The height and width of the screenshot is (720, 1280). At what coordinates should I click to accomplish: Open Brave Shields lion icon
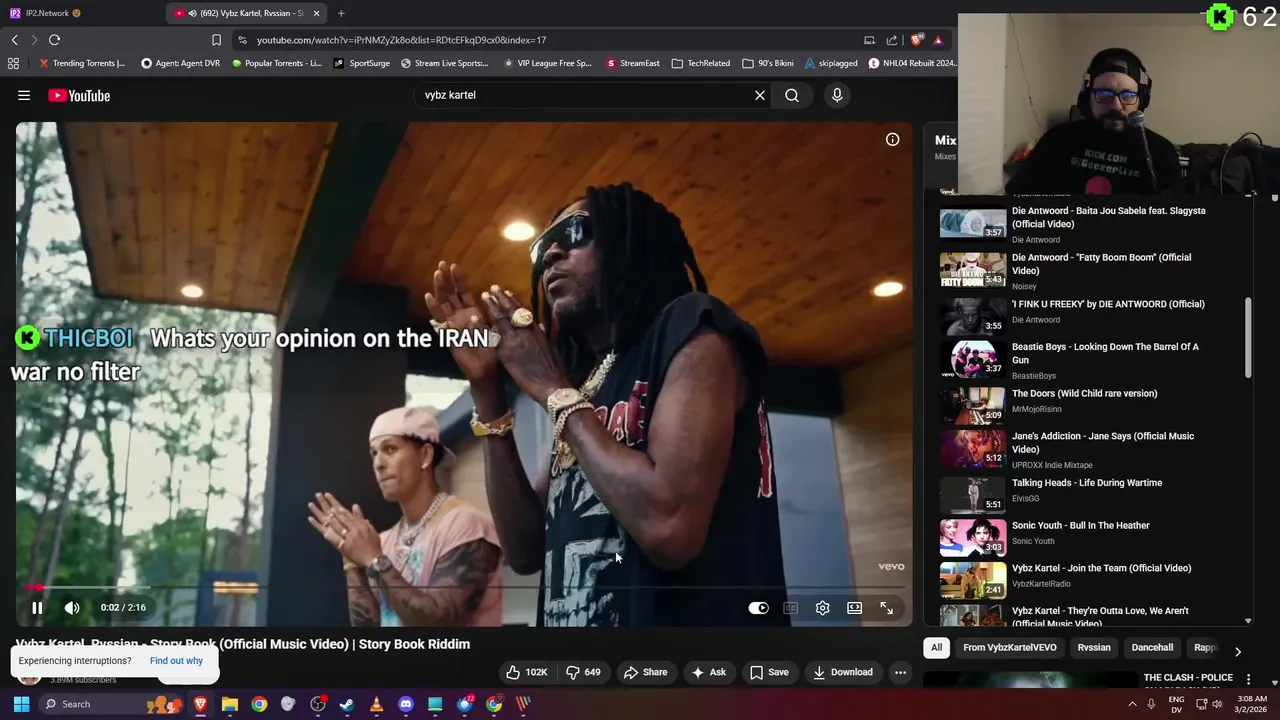tap(917, 40)
